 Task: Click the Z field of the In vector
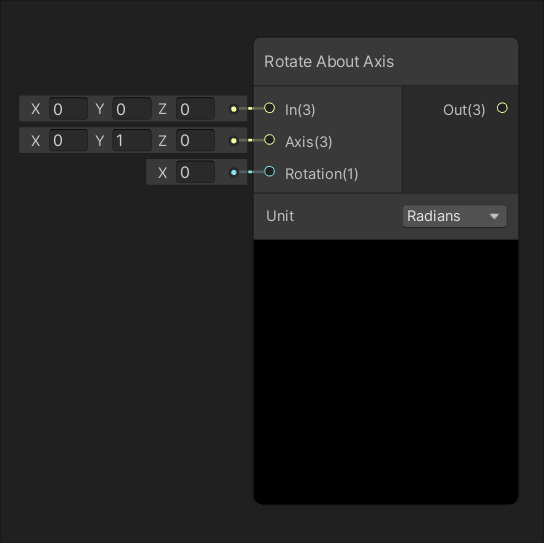coord(195,109)
